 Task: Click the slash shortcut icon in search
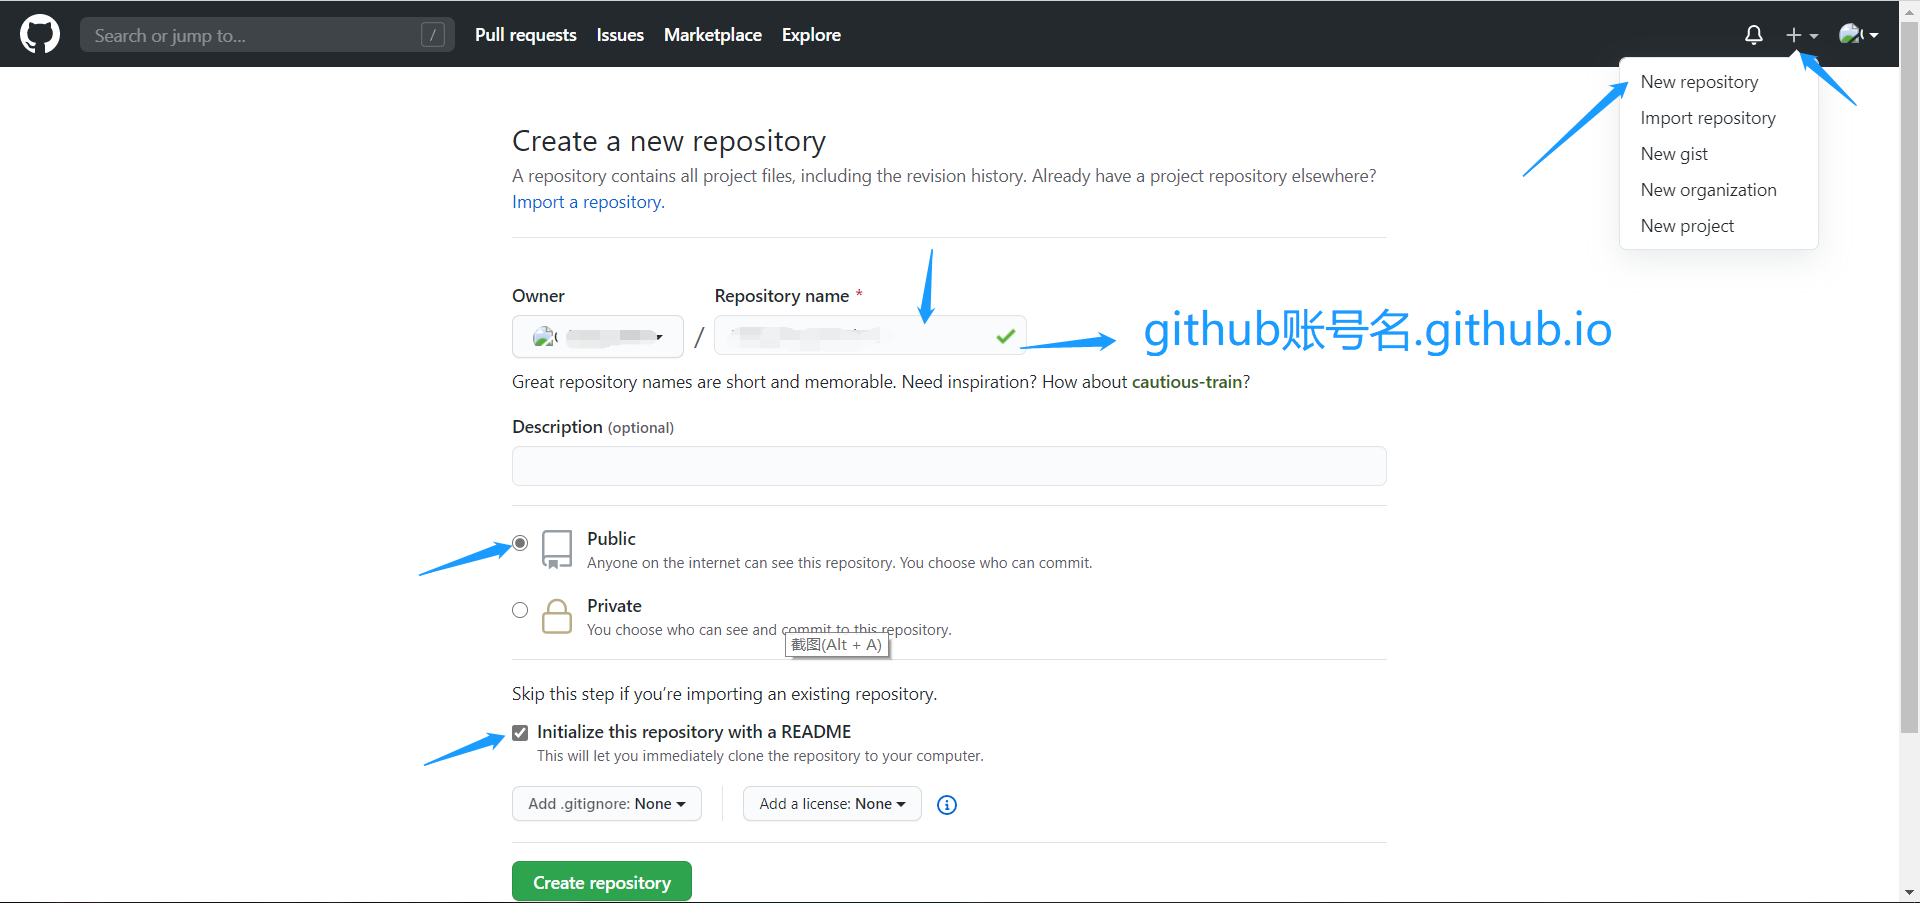(x=433, y=35)
